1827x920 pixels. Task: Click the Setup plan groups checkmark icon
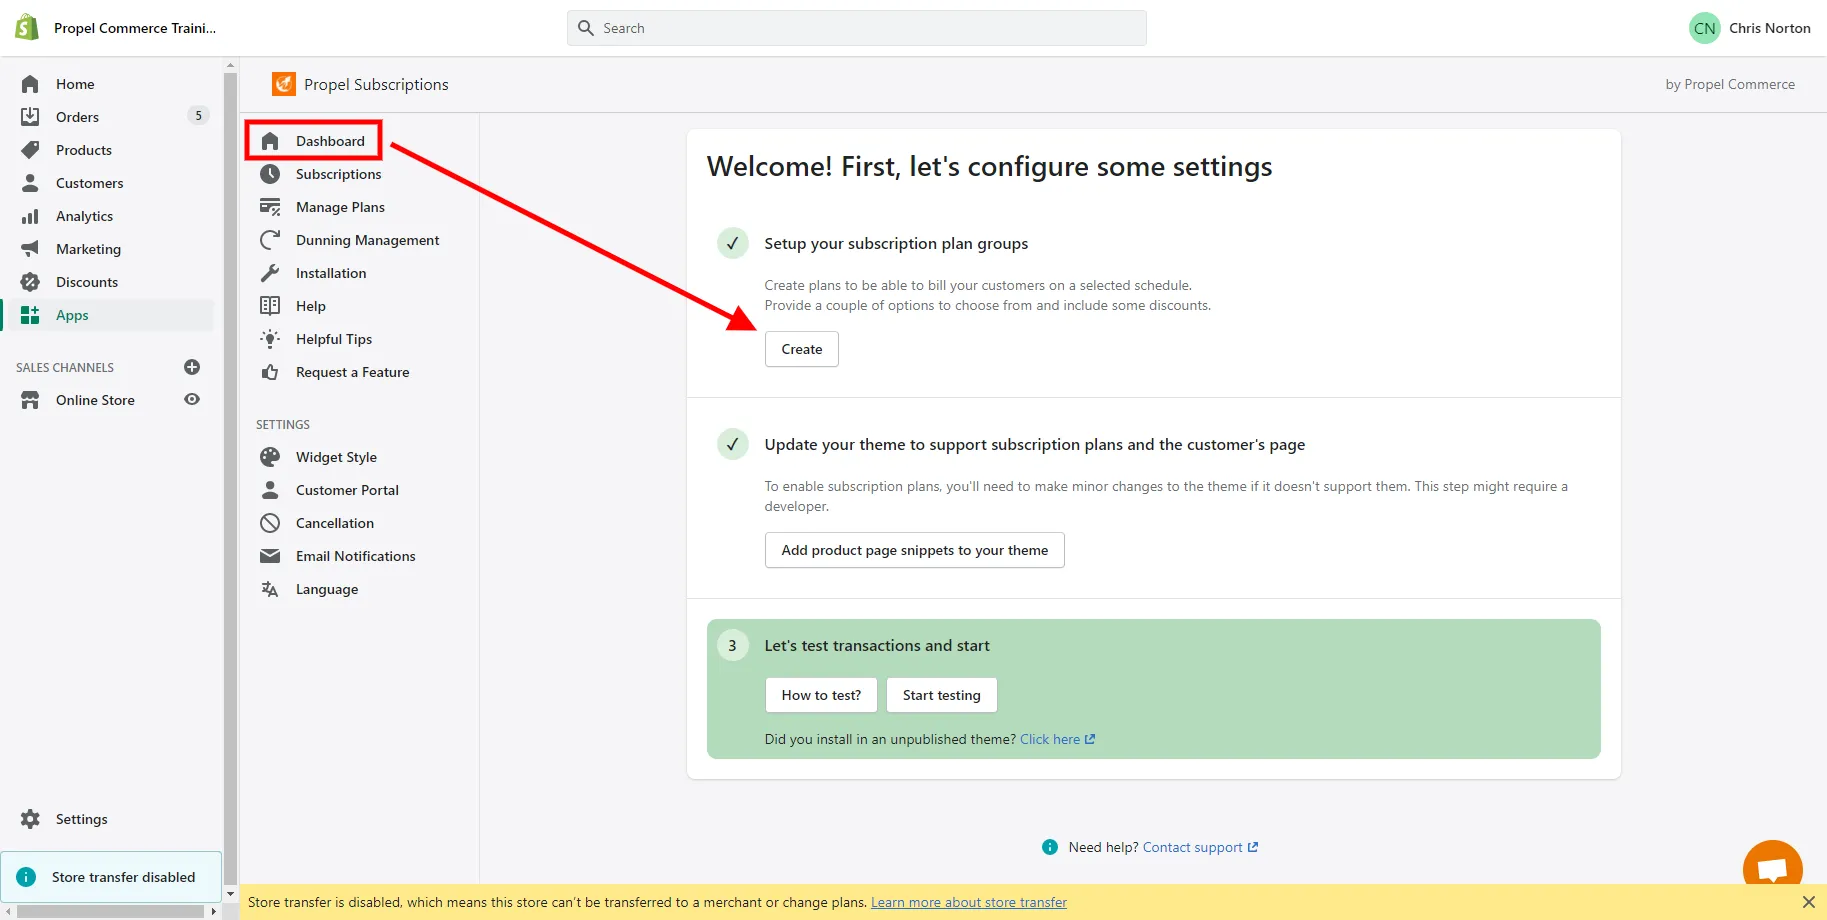(732, 243)
